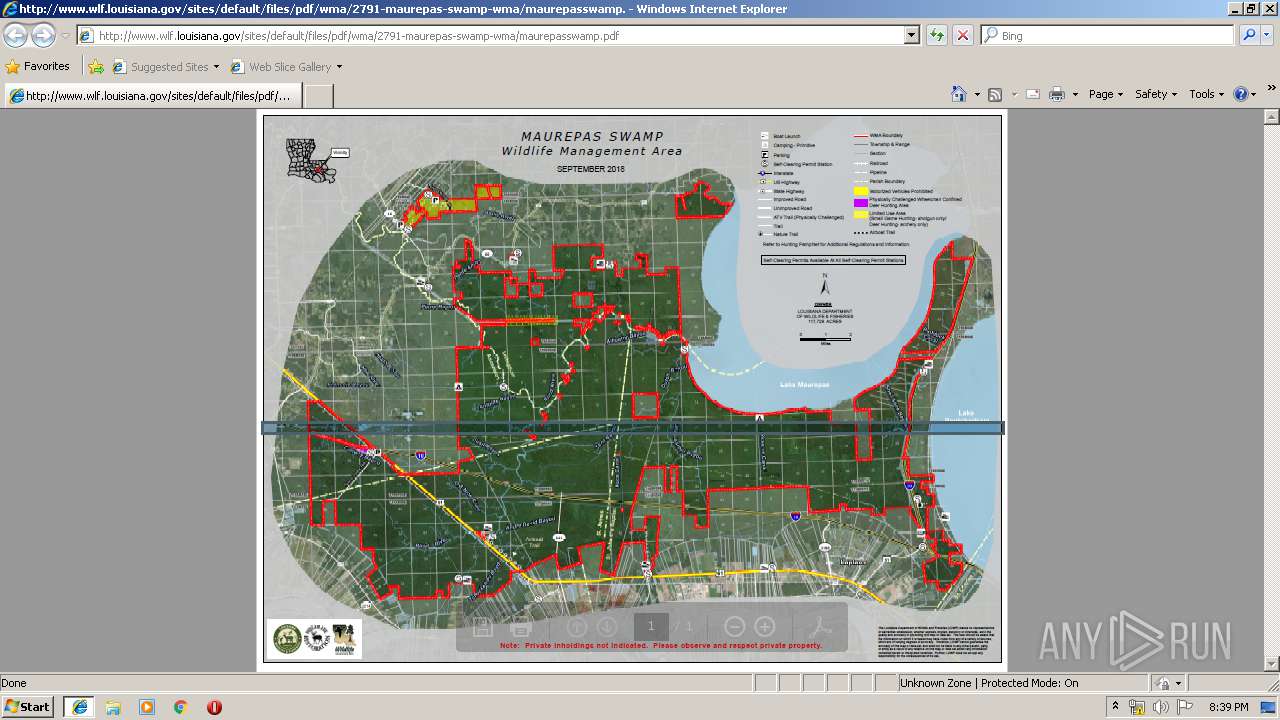Refresh the page with the green arrows icon
The width and height of the screenshot is (1280, 720).
(937, 35)
